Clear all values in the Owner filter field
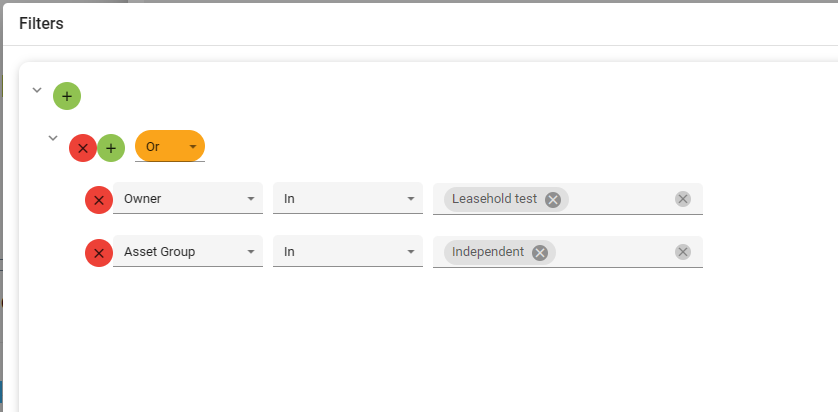 [683, 199]
